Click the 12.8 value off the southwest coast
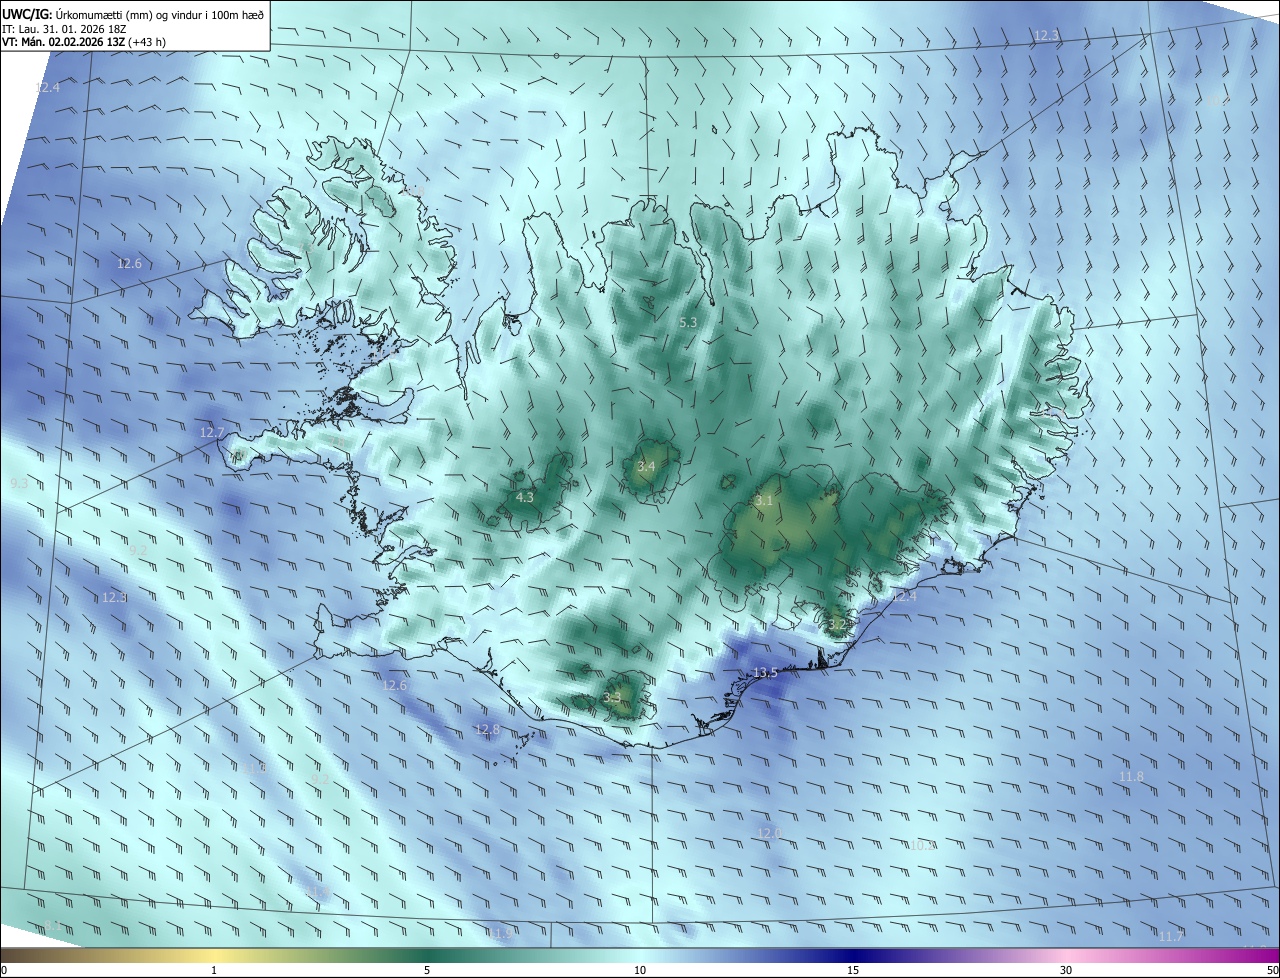The height and width of the screenshot is (978, 1280). (487, 730)
